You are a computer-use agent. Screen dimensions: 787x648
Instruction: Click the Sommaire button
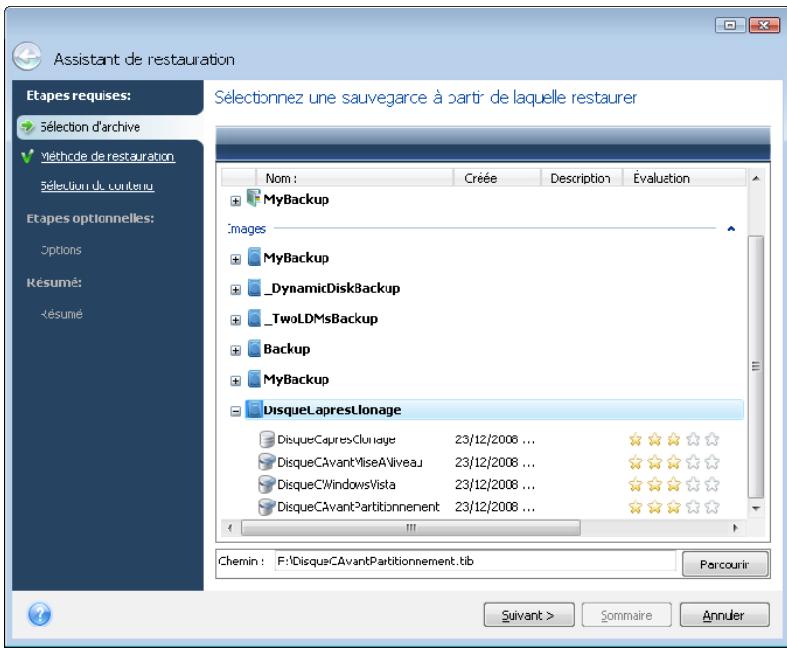(x=626, y=615)
